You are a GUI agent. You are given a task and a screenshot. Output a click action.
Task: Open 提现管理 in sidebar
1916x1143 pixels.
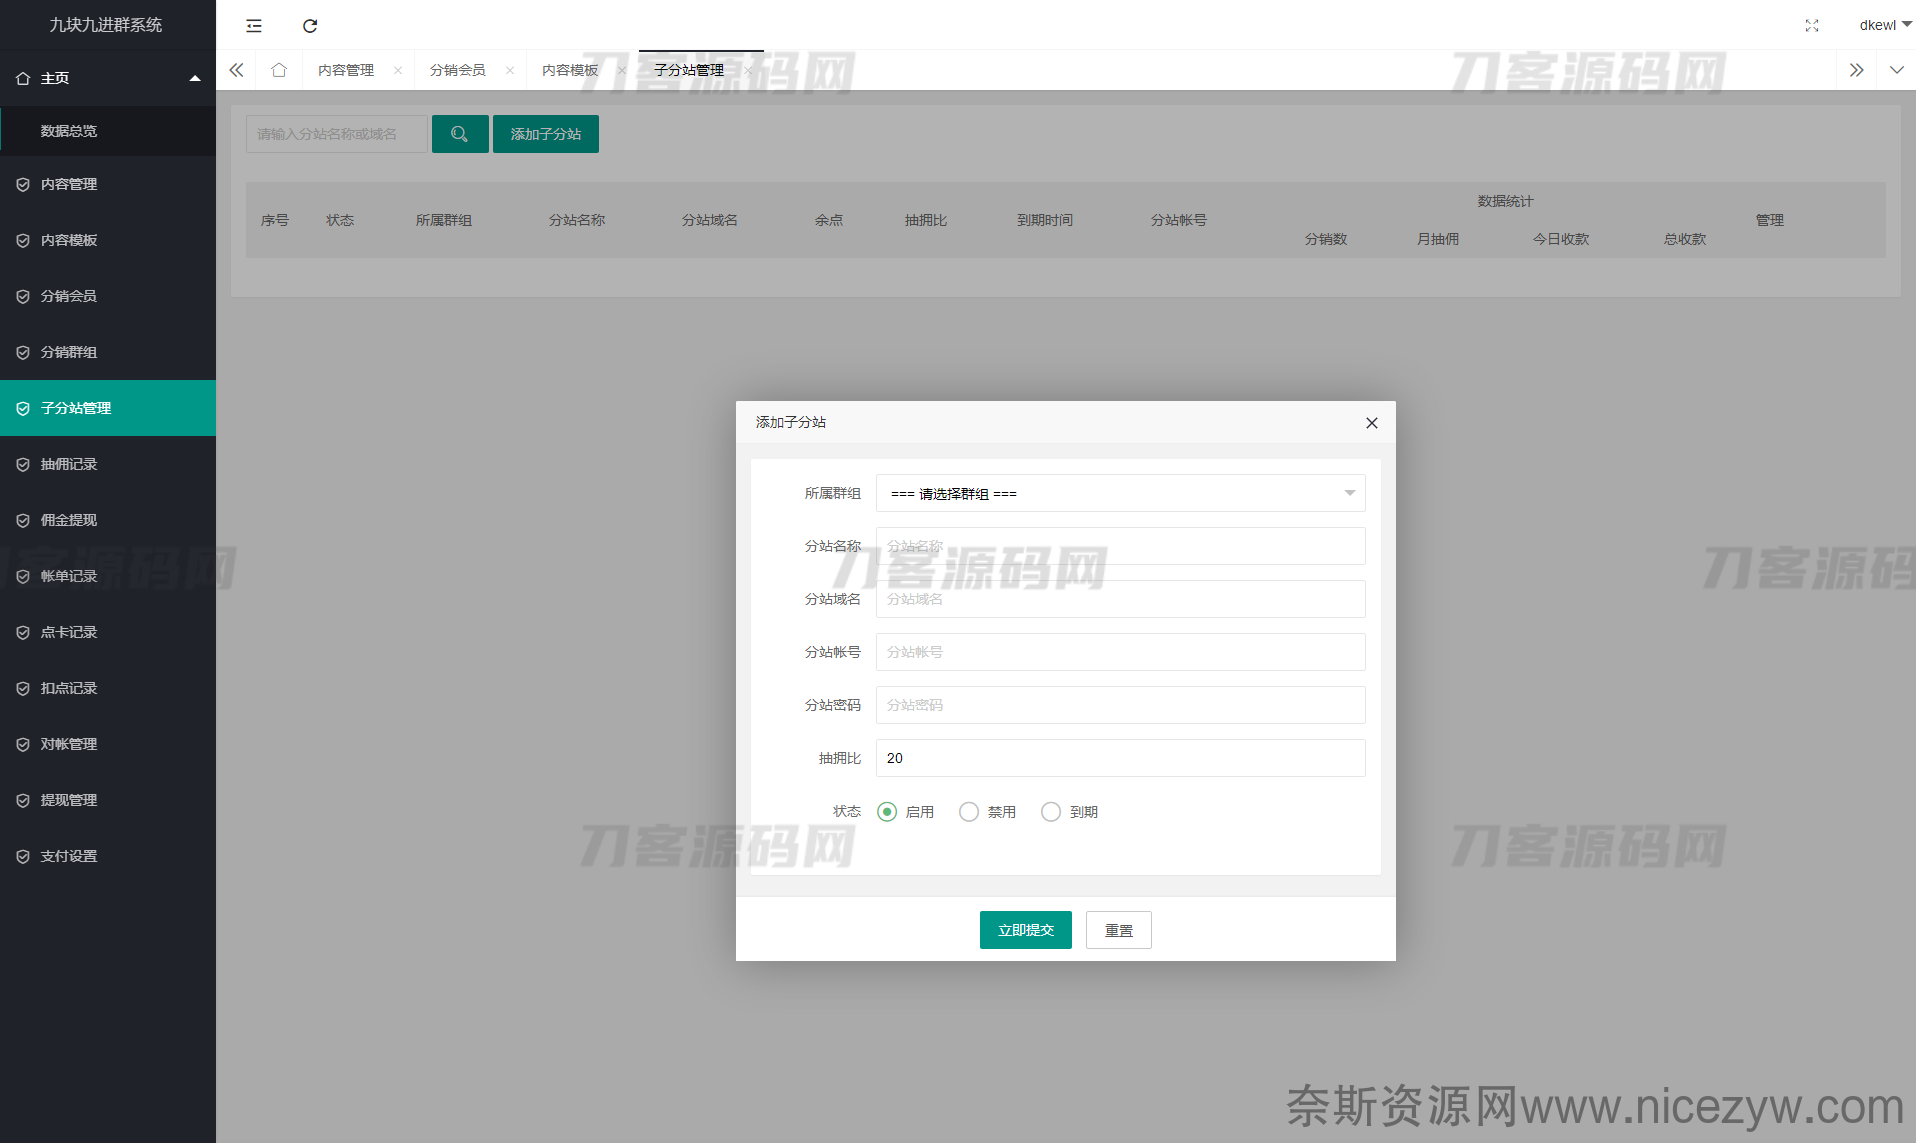pyautogui.click(x=108, y=800)
